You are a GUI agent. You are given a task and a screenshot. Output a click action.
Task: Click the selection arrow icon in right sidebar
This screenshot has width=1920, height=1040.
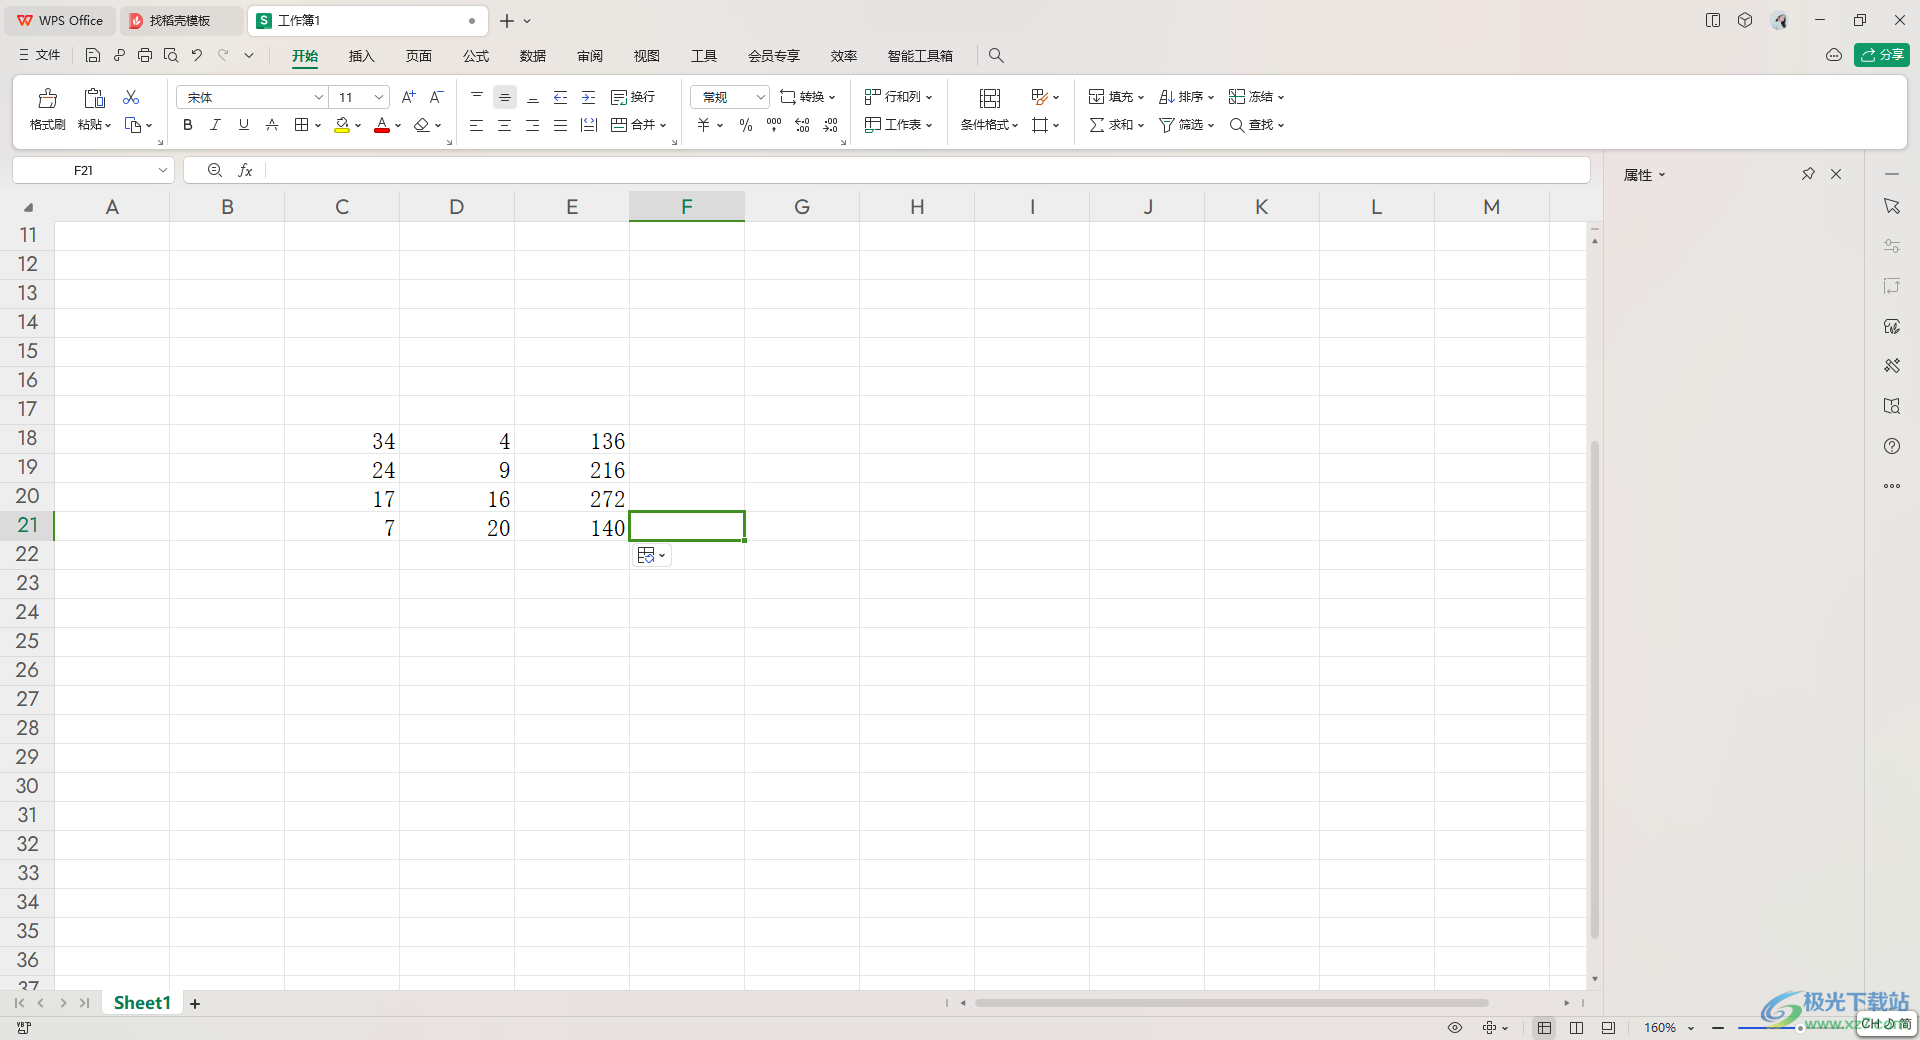[1892, 206]
